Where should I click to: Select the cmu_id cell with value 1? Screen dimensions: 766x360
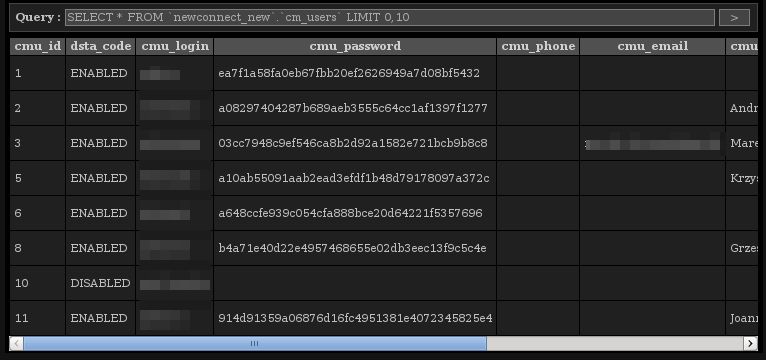[38, 73]
